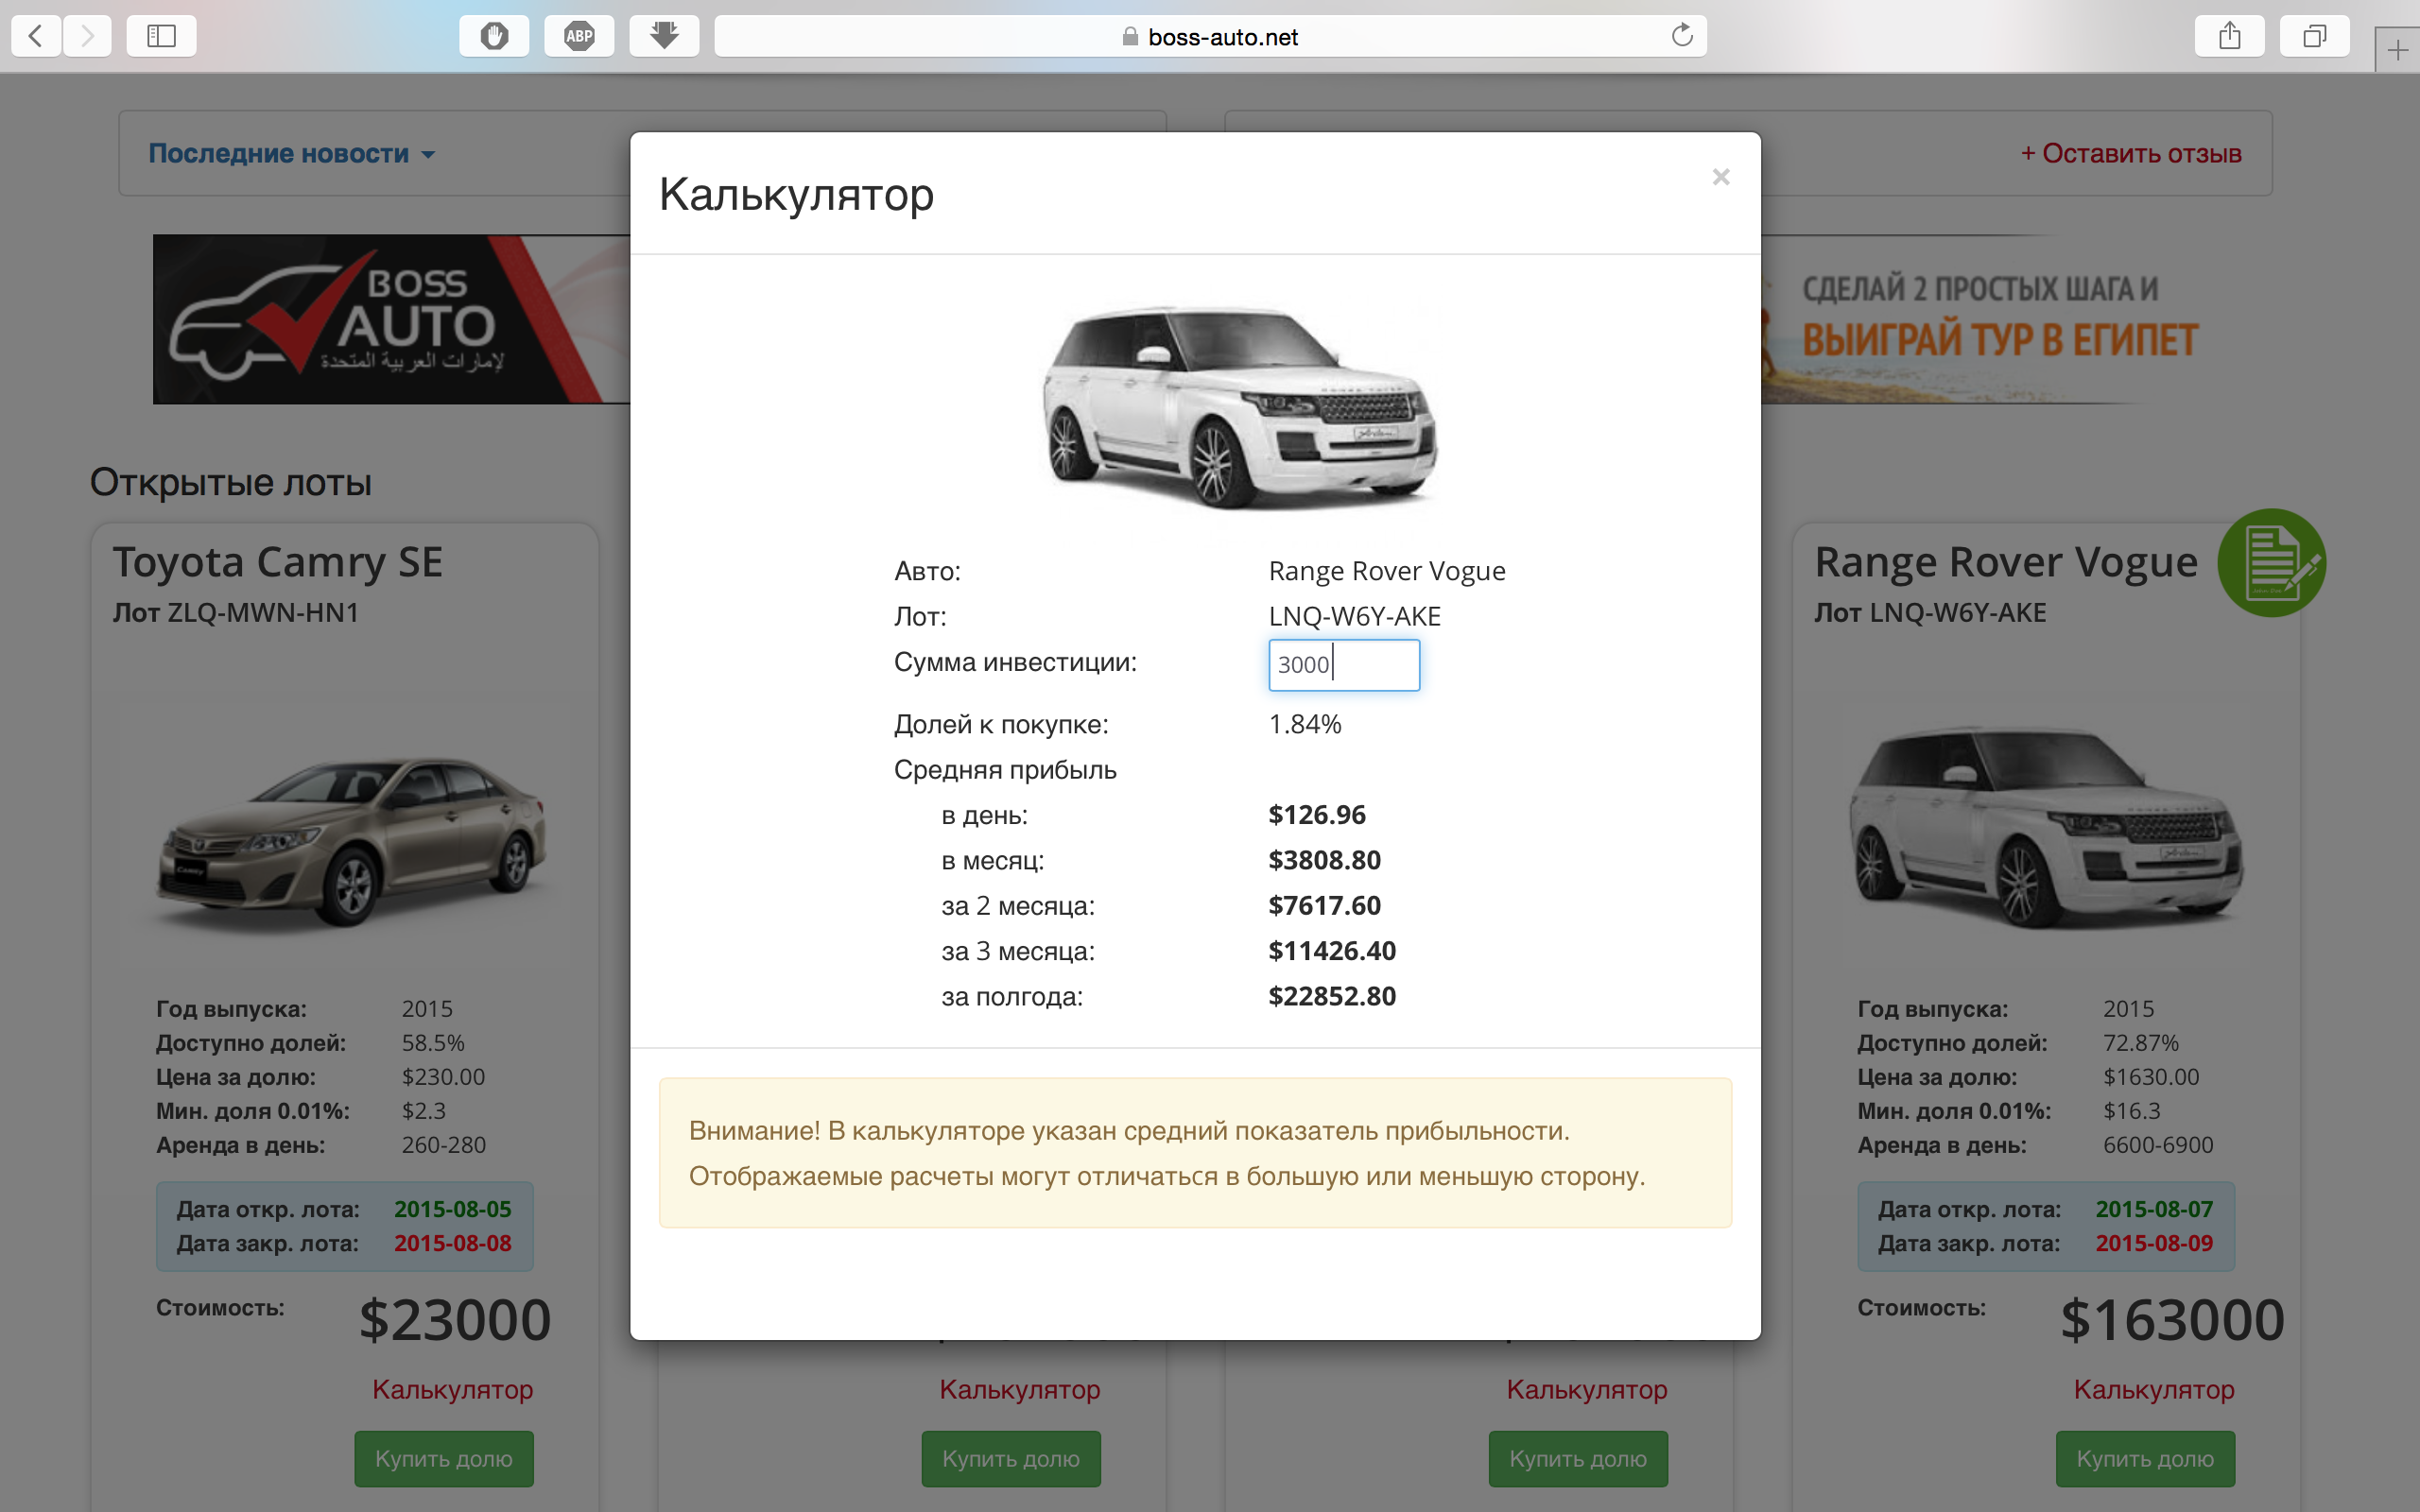The width and height of the screenshot is (2420, 1512).
Task: Click the download arrow extension icon
Action: [x=664, y=37]
